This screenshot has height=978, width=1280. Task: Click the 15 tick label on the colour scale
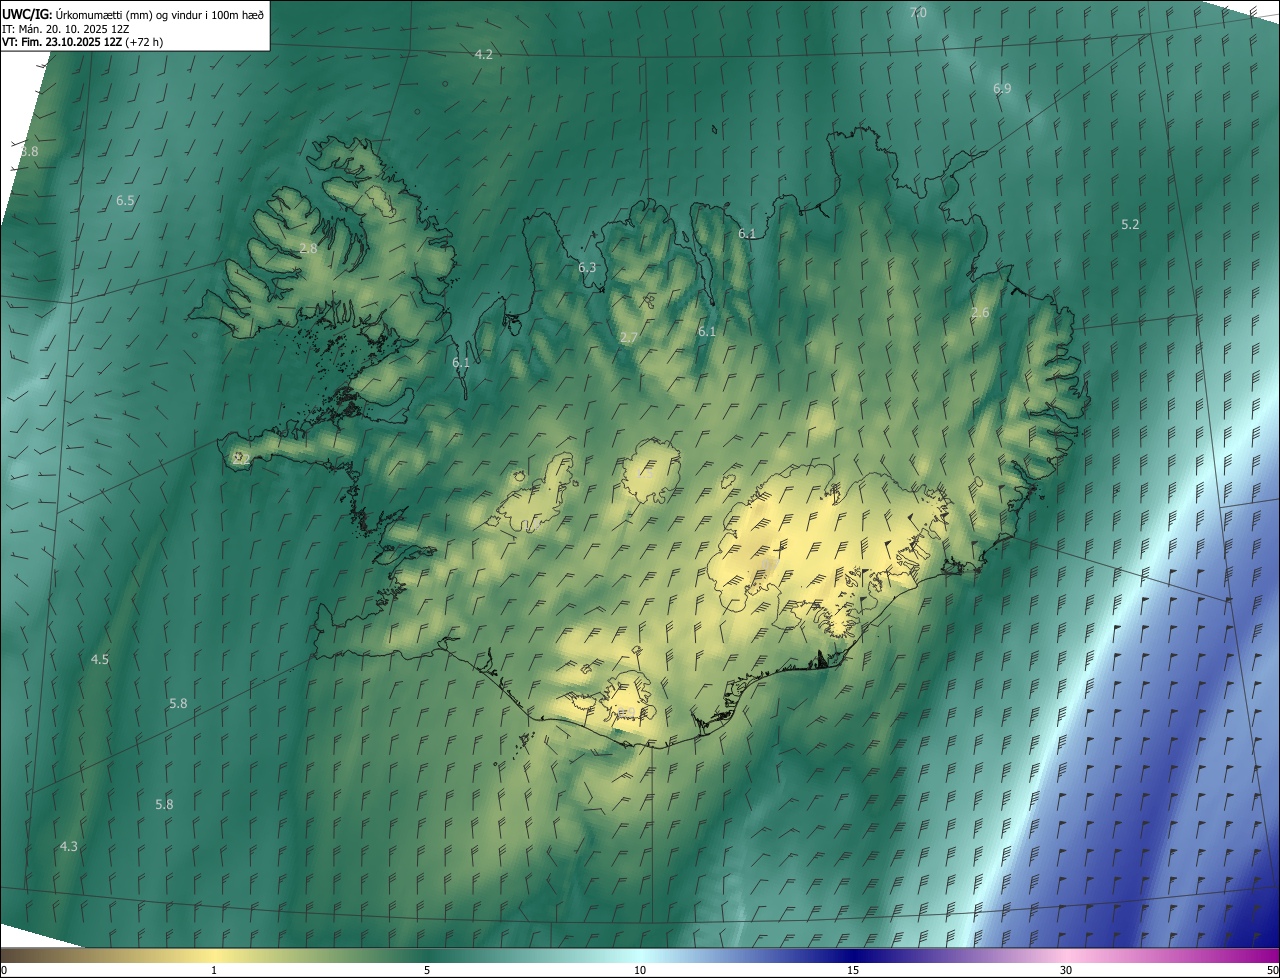[853, 970]
